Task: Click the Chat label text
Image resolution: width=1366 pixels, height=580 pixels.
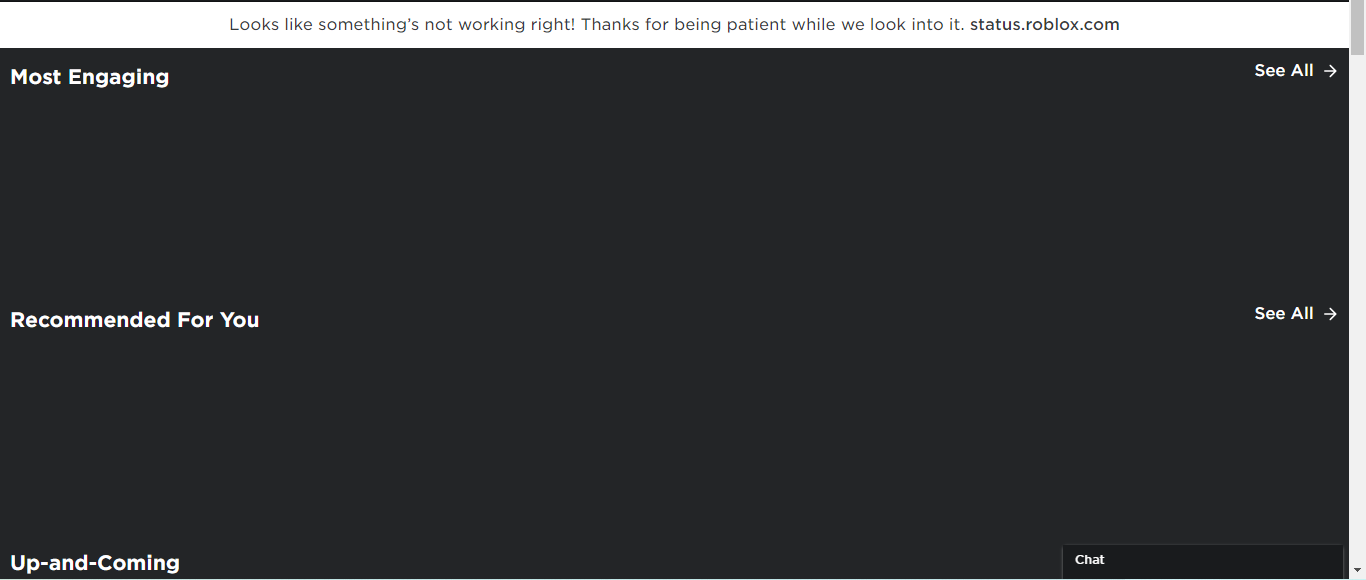Action: (x=1089, y=560)
